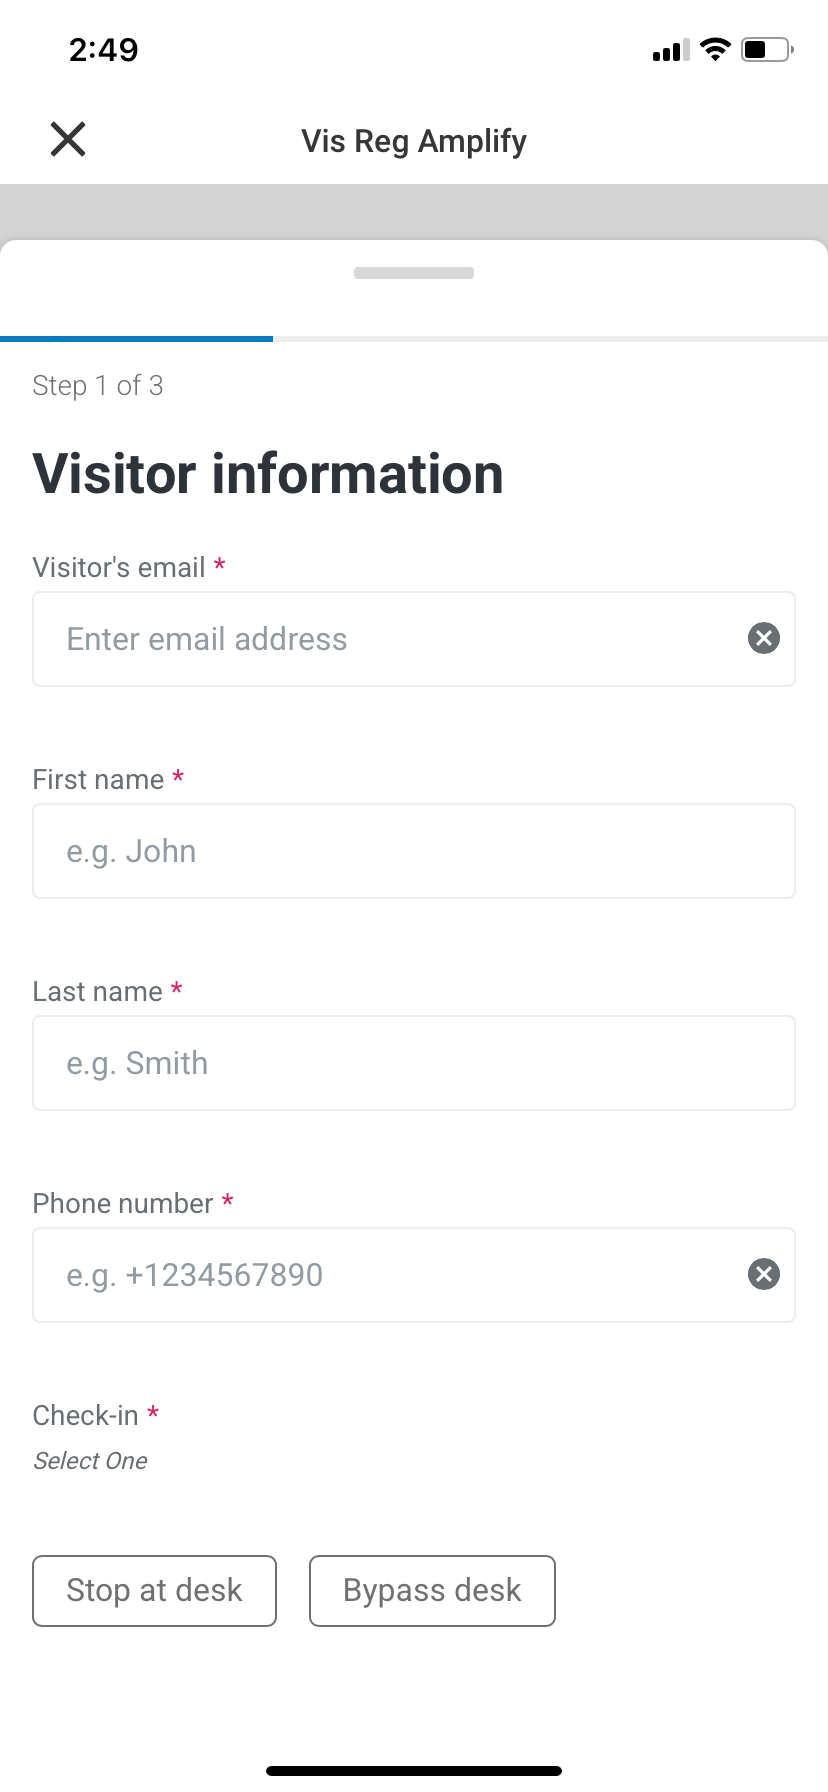Tap the cellular signal bars icon

click(671, 51)
